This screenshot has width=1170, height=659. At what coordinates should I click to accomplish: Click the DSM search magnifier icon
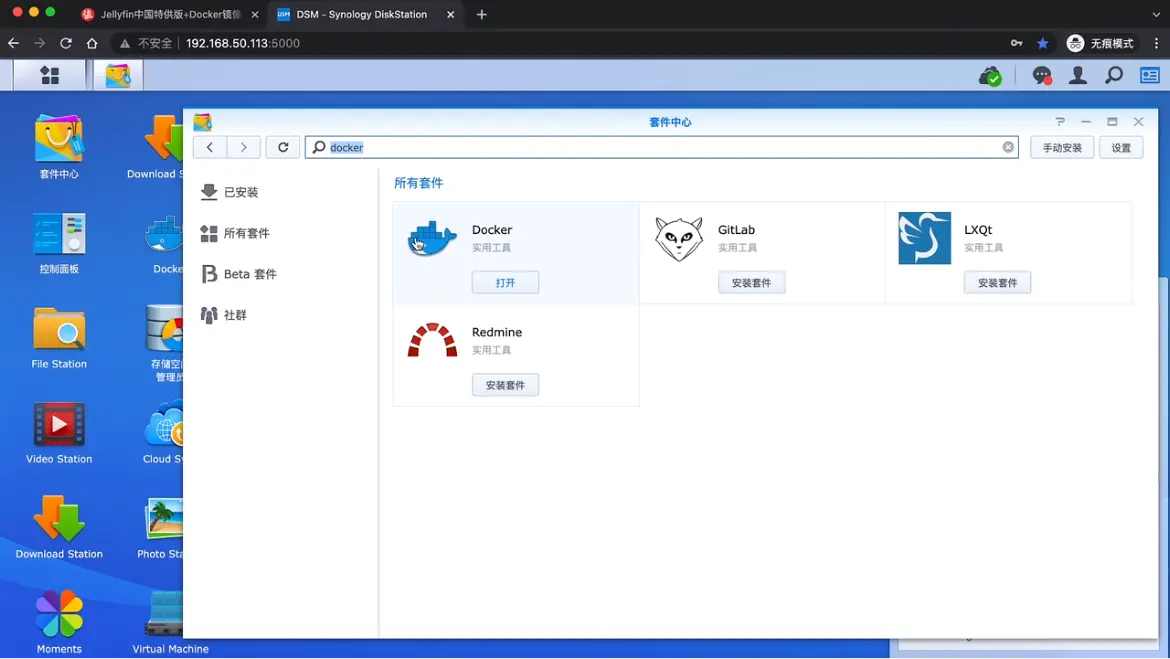coord(1114,75)
